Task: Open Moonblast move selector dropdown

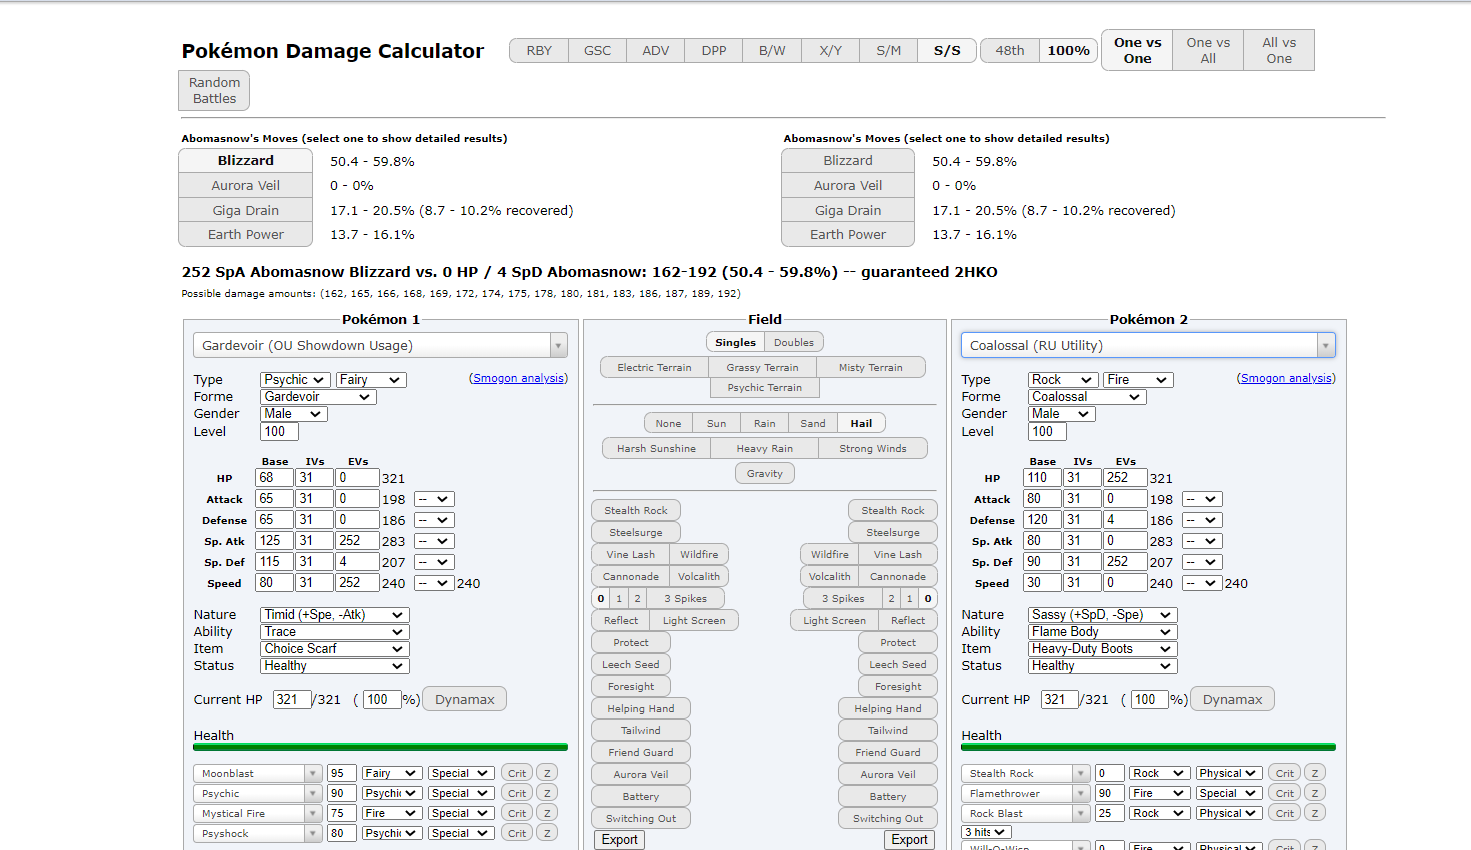Action: pyautogui.click(x=258, y=773)
